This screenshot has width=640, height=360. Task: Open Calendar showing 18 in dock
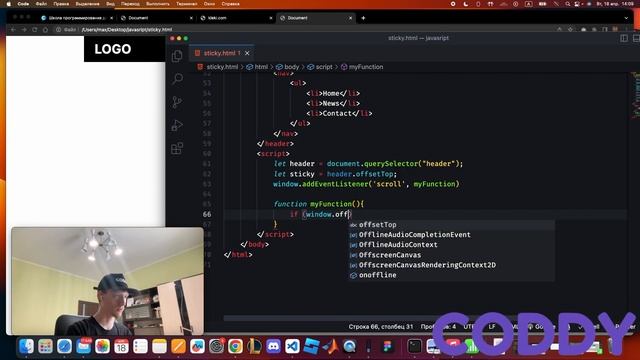tap(121, 347)
